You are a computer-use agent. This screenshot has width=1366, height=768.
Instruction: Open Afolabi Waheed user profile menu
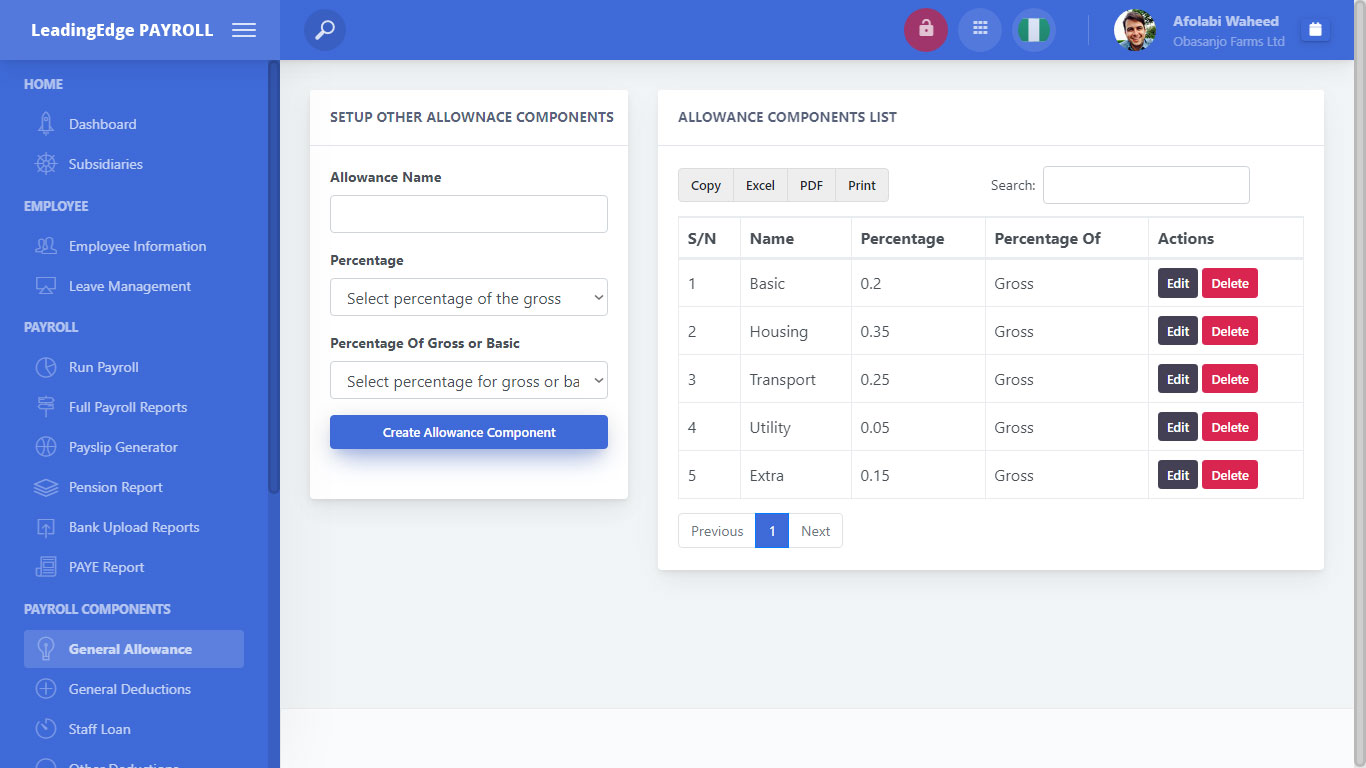click(x=1200, y=30)
